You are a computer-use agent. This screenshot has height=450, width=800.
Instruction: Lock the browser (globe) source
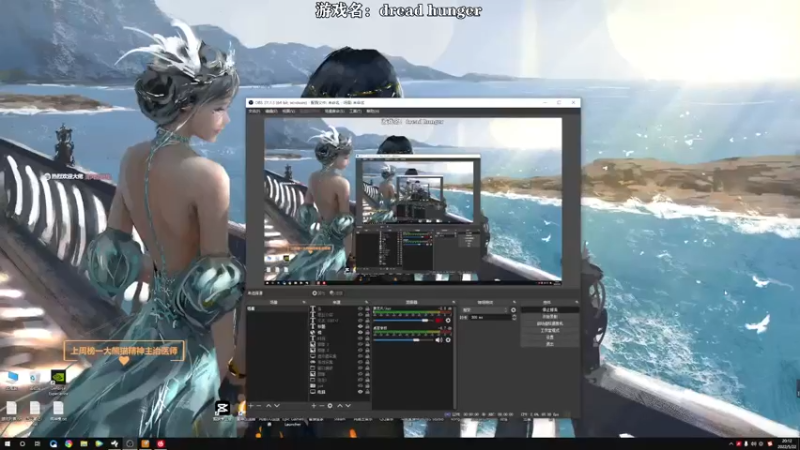click(367, 333)
